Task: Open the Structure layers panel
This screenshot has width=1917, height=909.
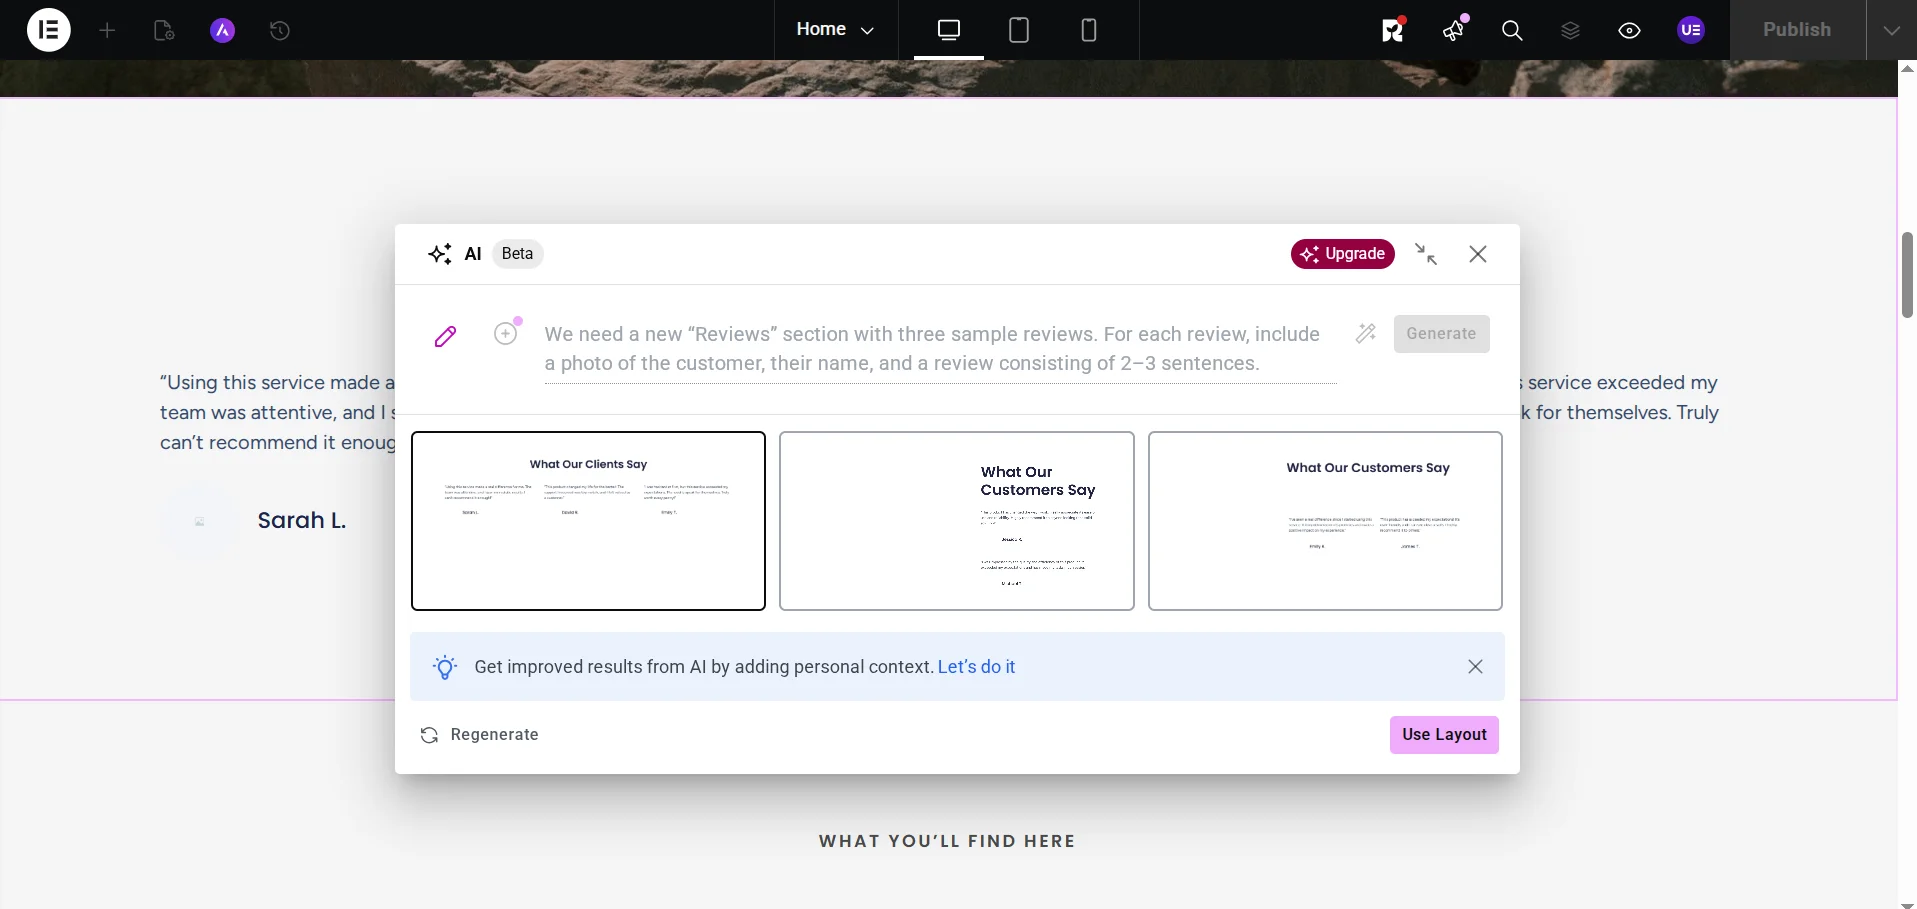Action: 1569,30
